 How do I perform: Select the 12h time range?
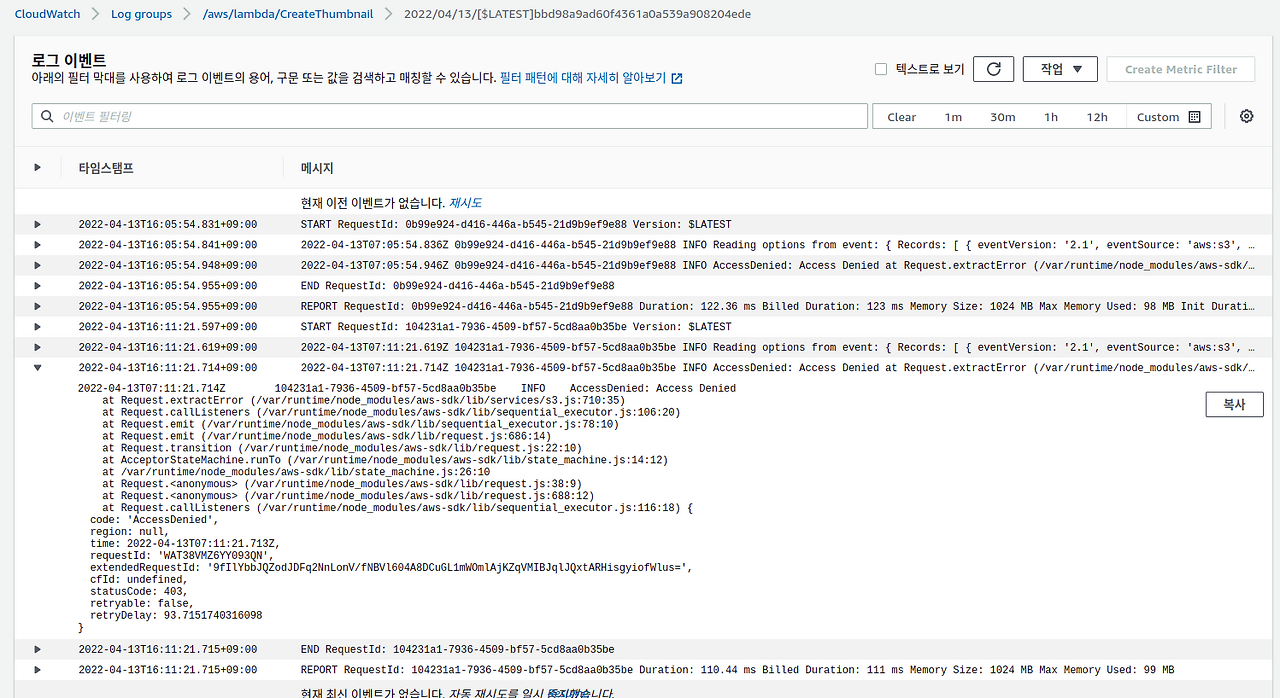(1097, 117)
